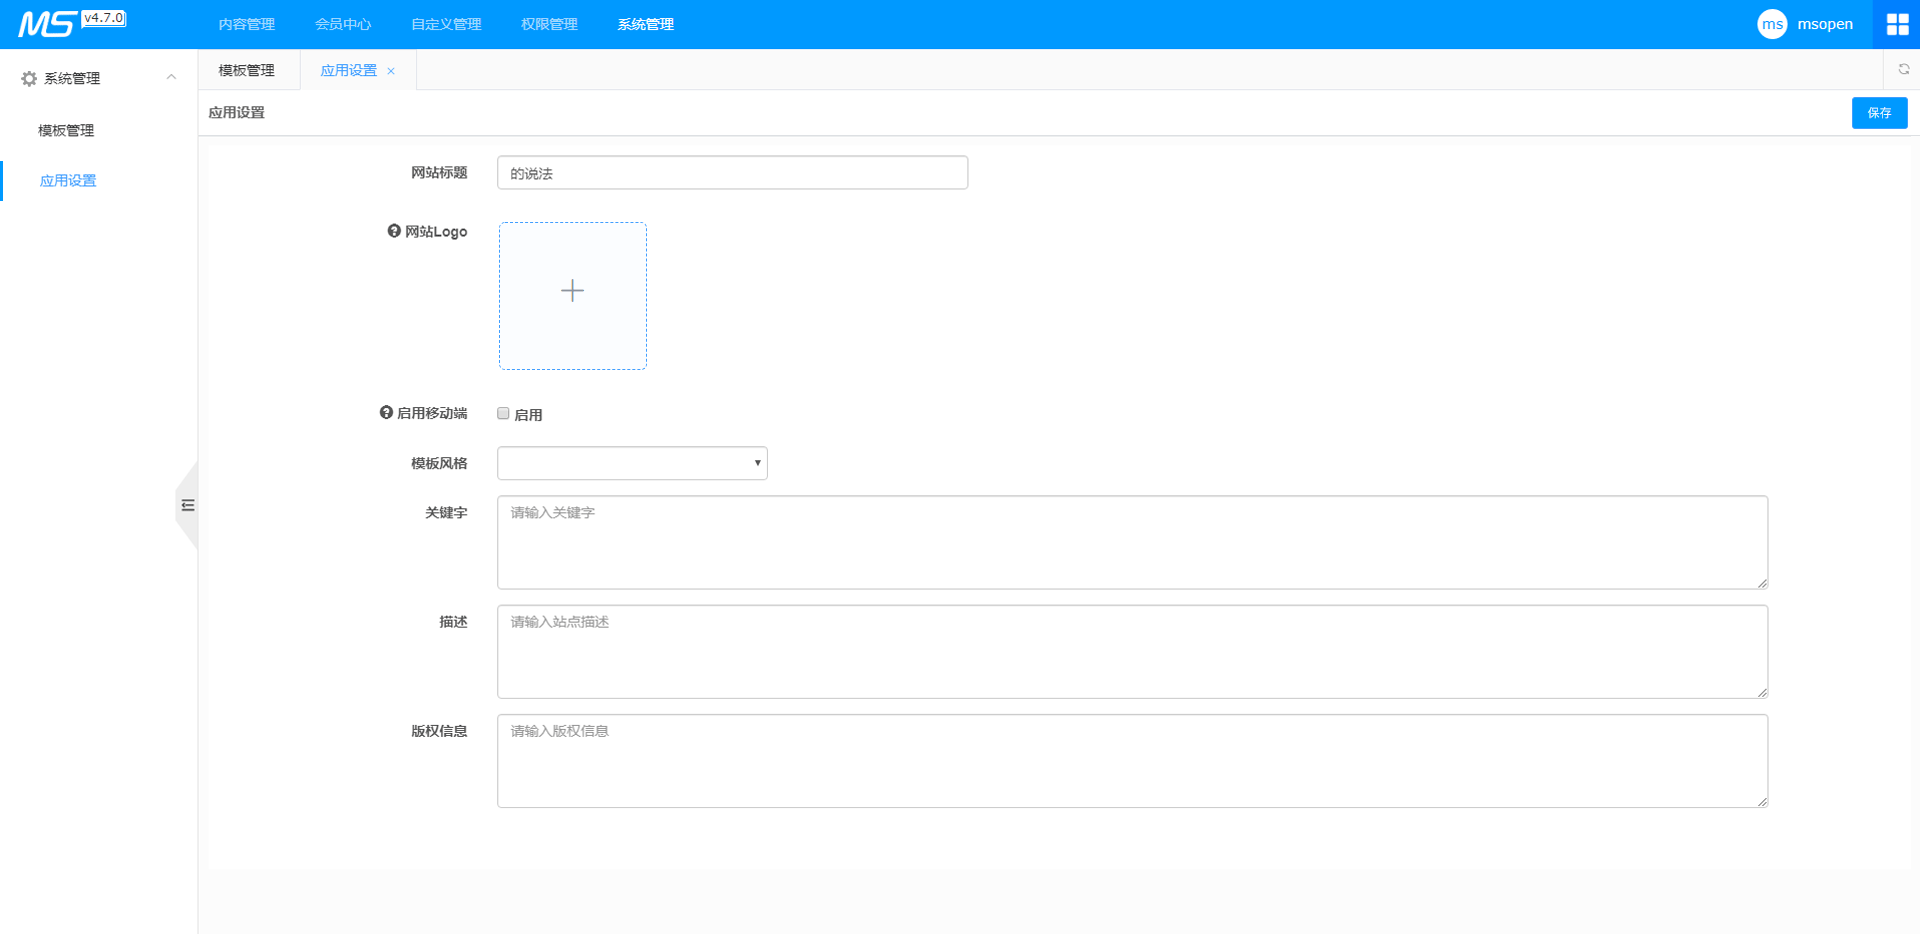Screen dimensions: 1920x934
Task: Open the 内容管理 top menu
Action: point(246,24)
